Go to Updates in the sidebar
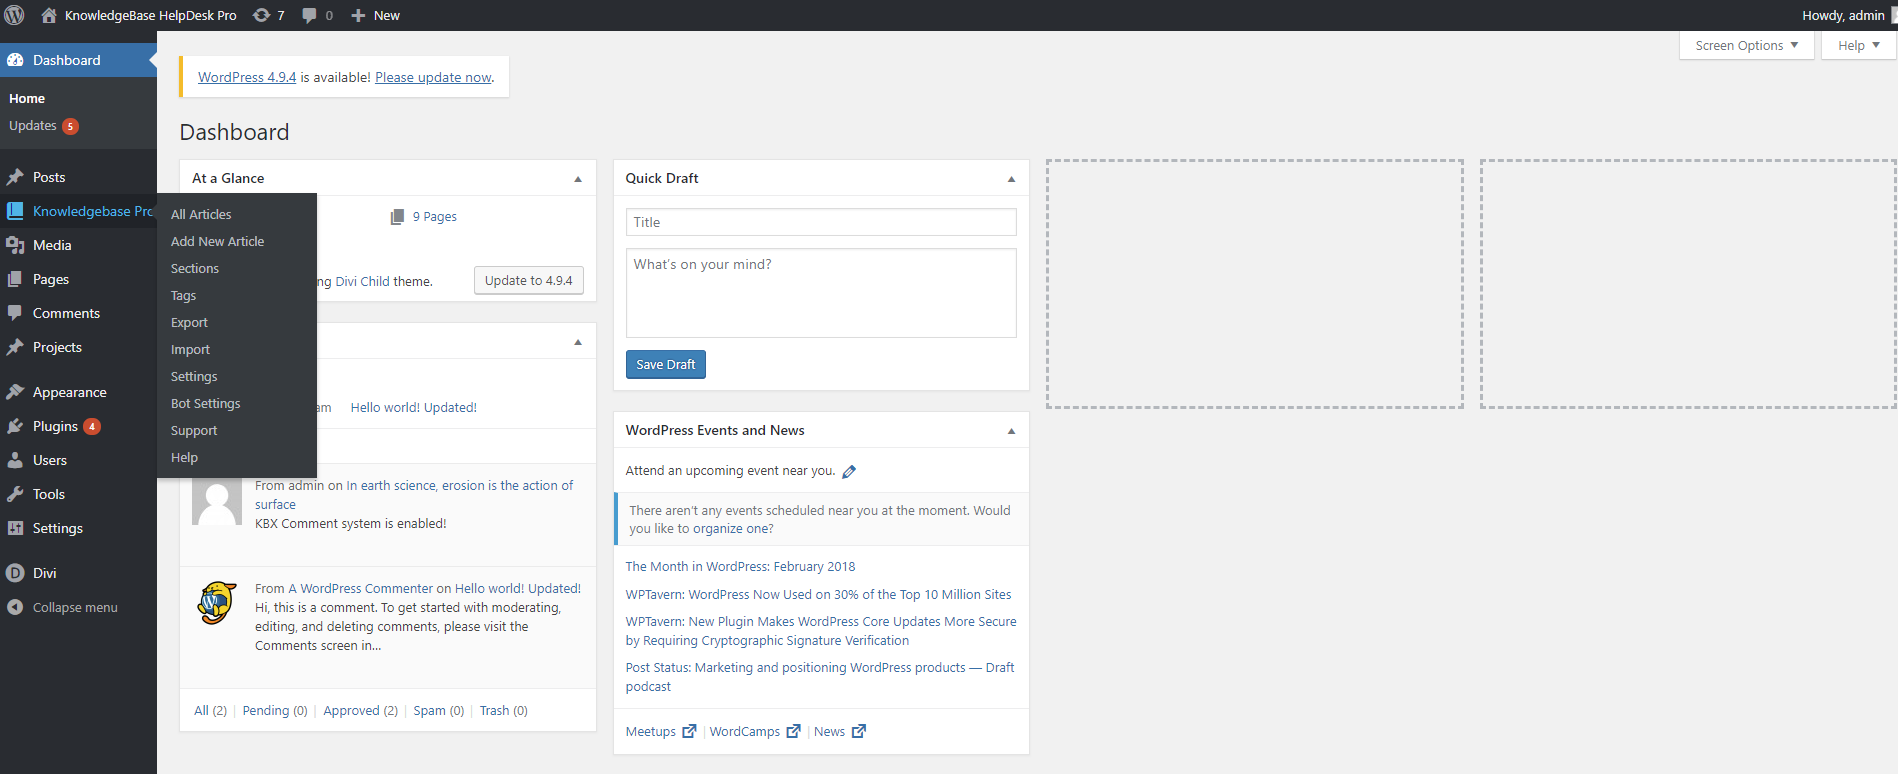The image size is (1898, 774). (x=44, y=126)
